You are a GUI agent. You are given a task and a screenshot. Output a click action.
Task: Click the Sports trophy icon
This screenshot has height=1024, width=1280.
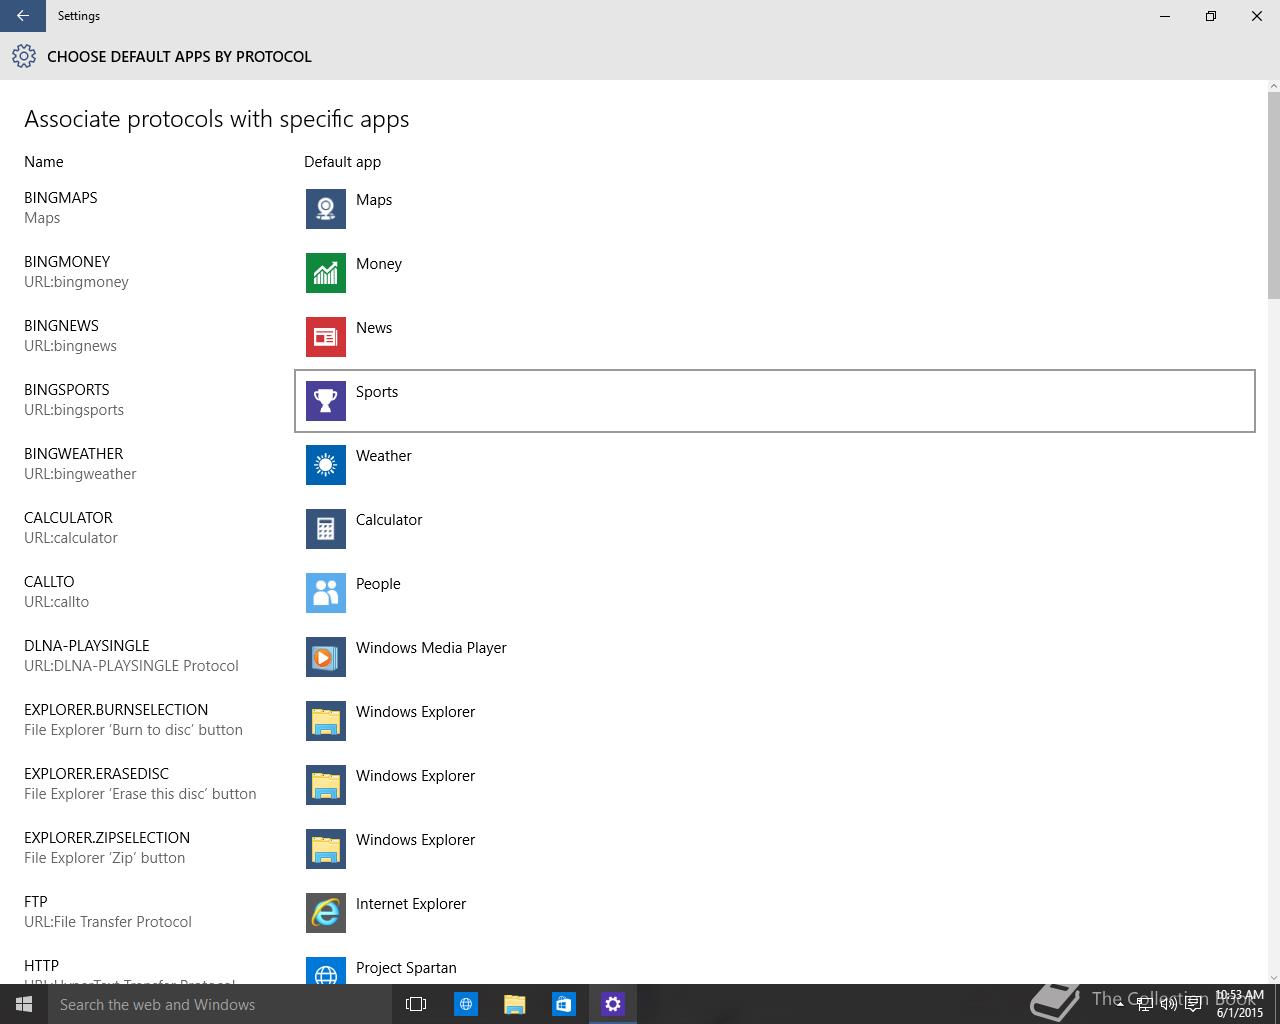click(x=326, y=401)
